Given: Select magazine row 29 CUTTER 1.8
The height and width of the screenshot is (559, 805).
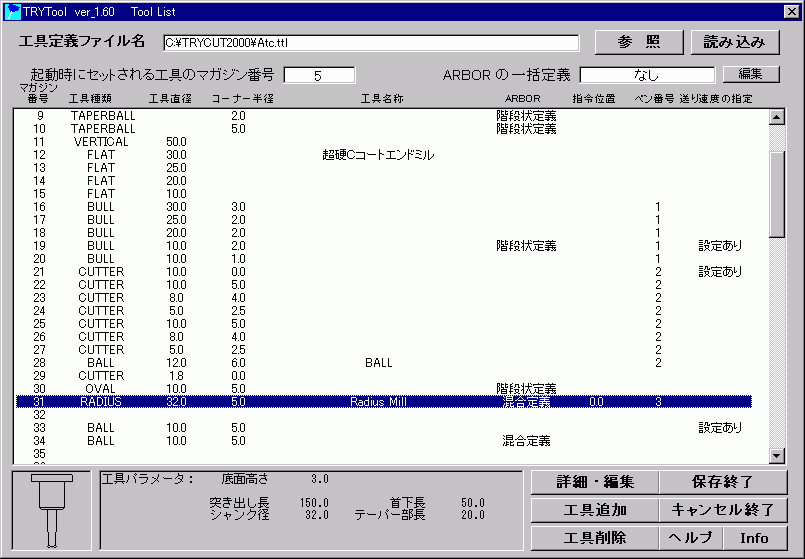Looking at the screenshot, I should tap(384, 376).
